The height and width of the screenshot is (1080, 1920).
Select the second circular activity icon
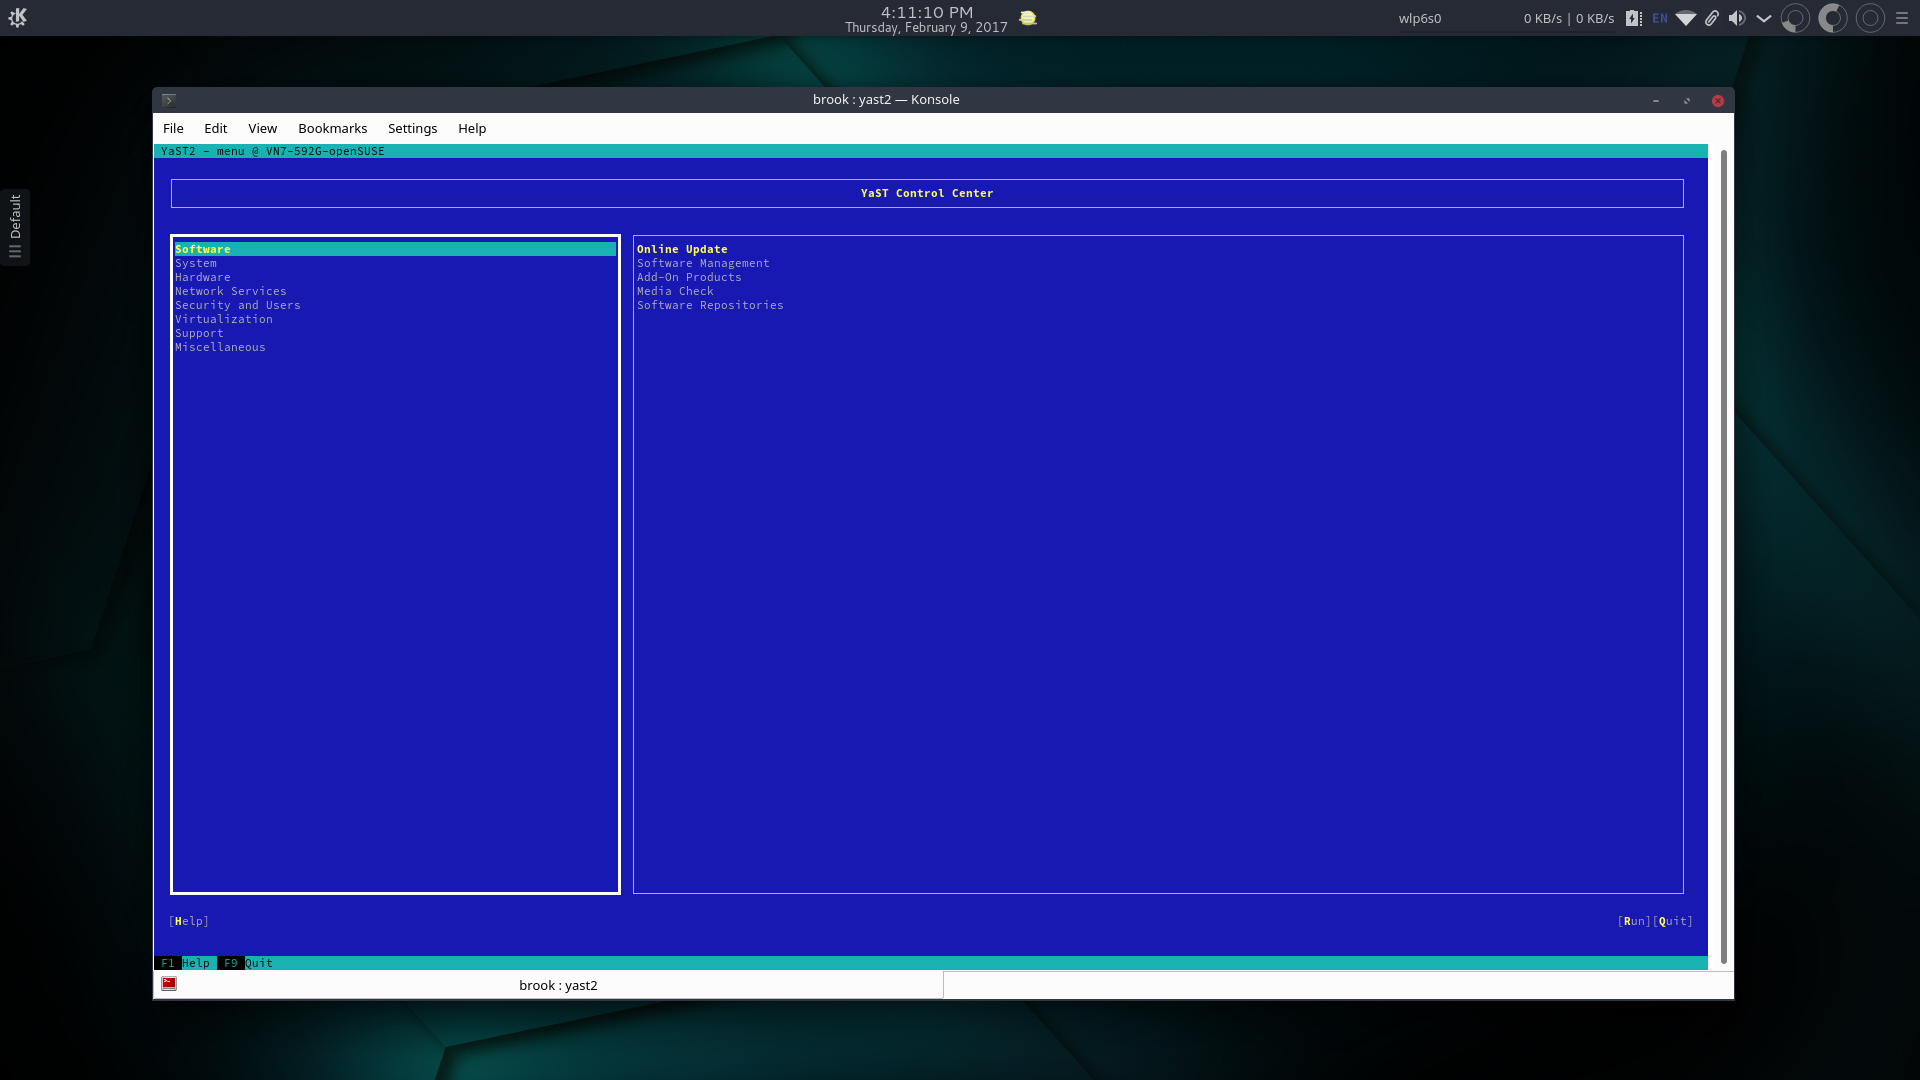pos(1832,18)
